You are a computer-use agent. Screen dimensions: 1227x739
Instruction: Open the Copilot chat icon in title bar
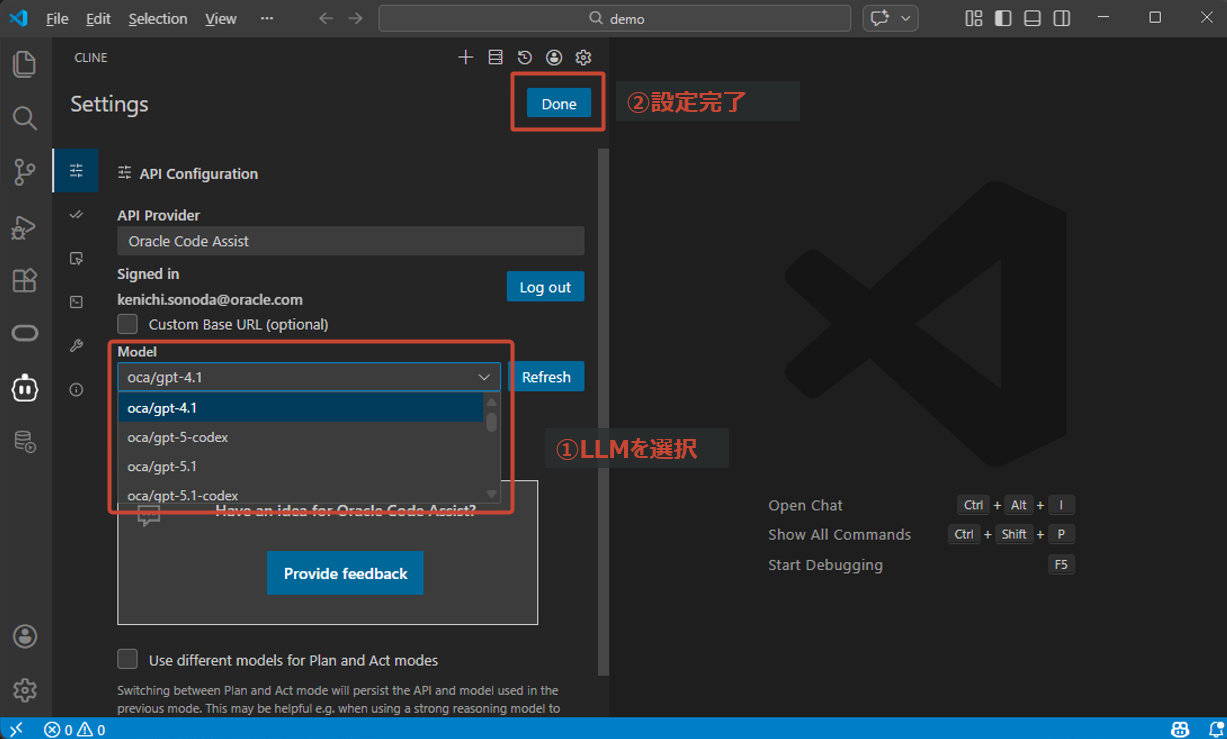click(880, 18)
